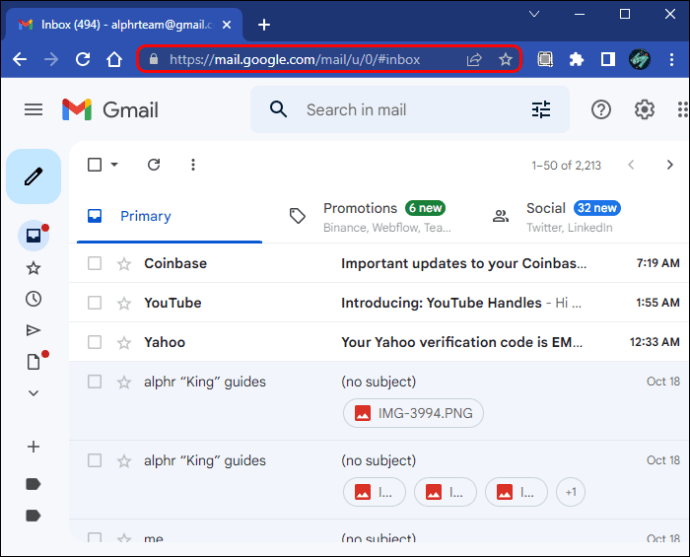Select the Inbox (494) browser tab
The image size is (690, 557).
pos(125,25)
